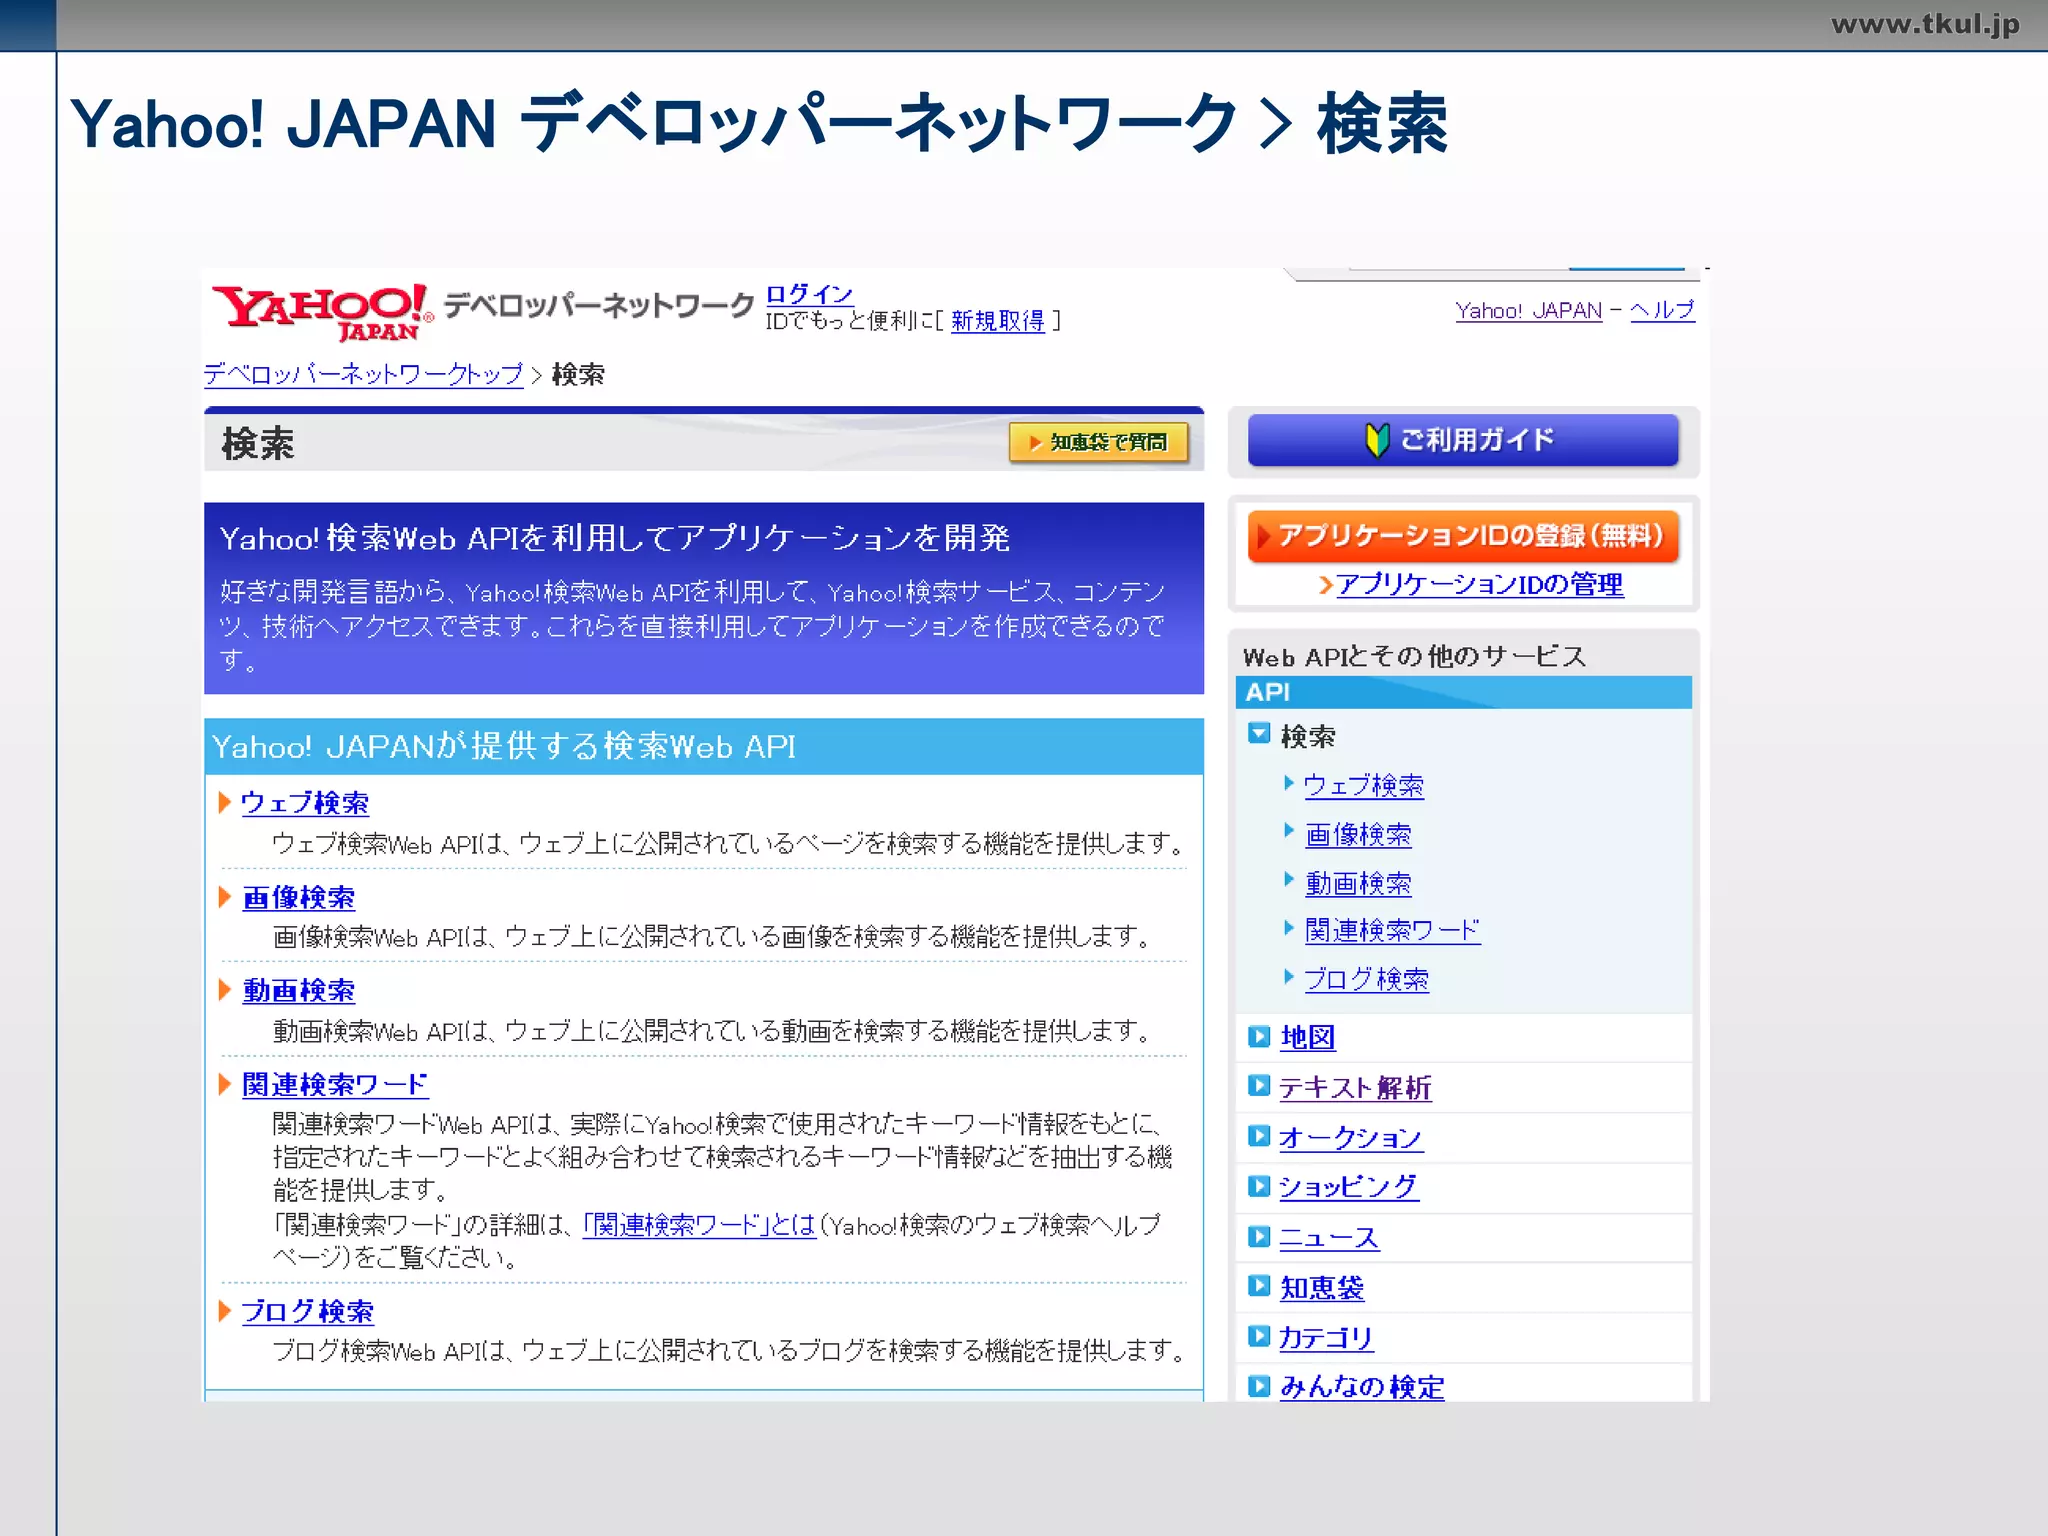Viewport: 2048px width, 1536px height.
Task: Open the みんなの検定 category link
Action: 1362,1387
